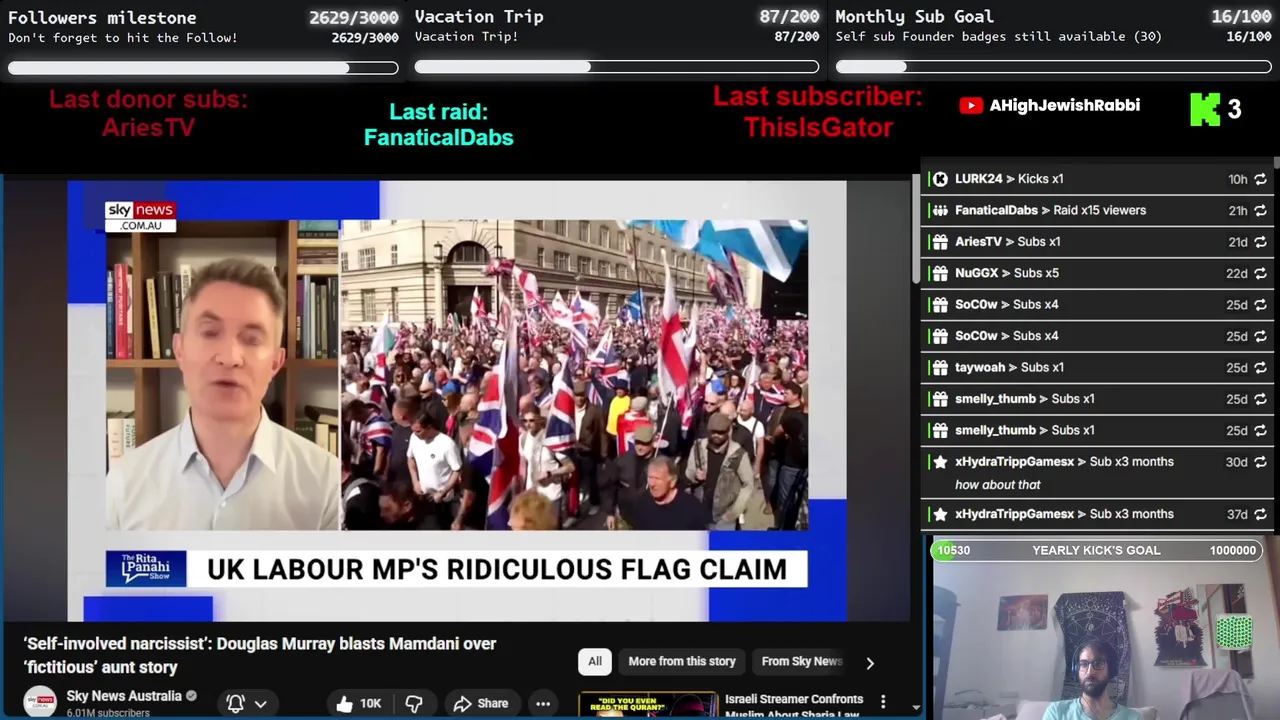
Task: Open the three-dot more actions menu under video
Action: [x=543, y=704]
